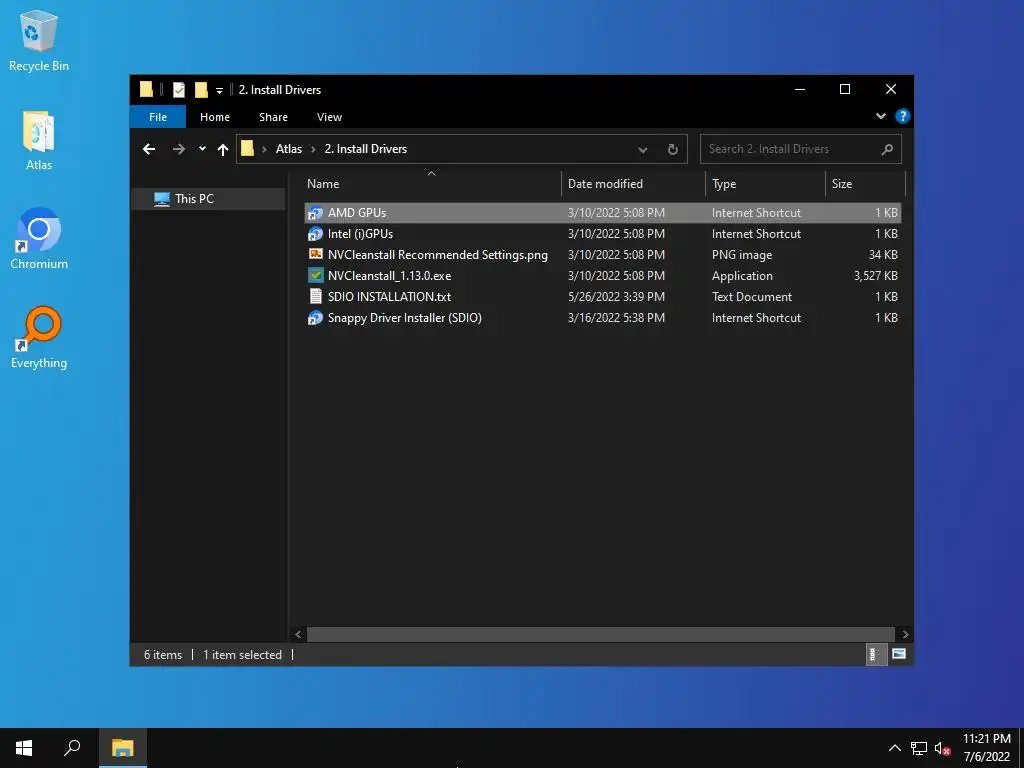
Task: Open Customize Quick Access Toolbar dropdown
Action: point(219,90)
